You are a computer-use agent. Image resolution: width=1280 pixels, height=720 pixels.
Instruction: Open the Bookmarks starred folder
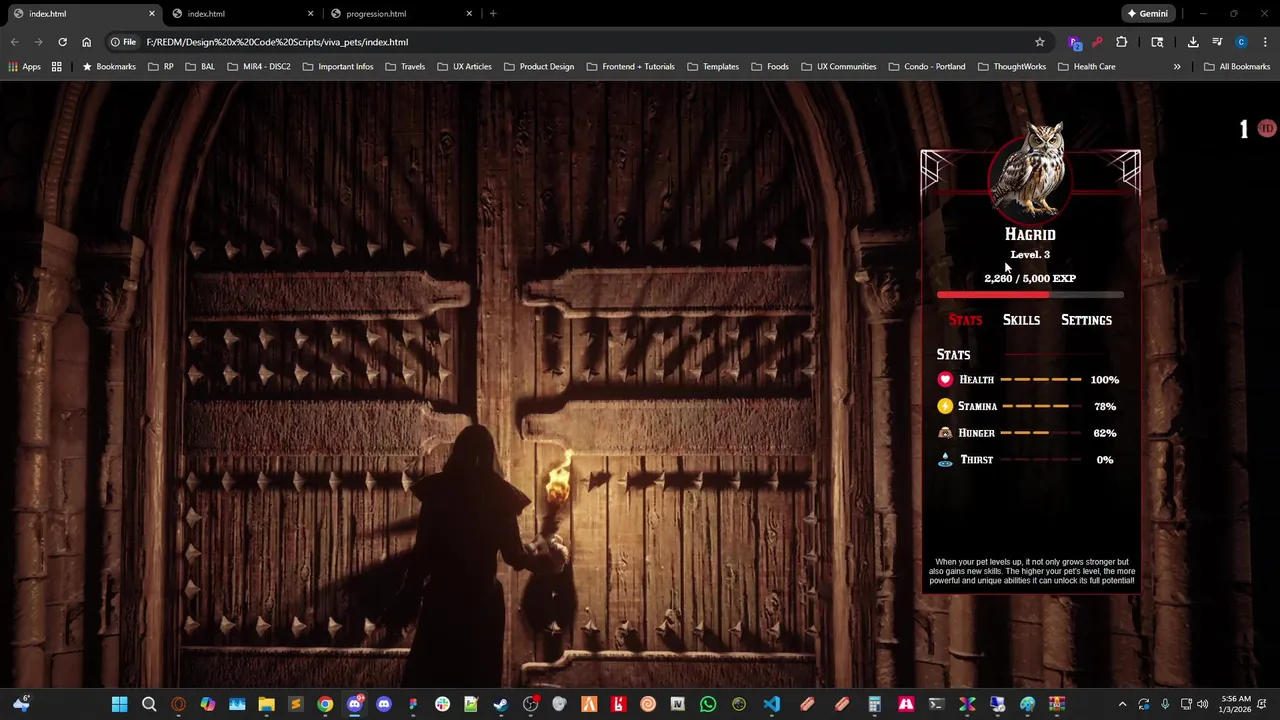pyautogui.click(x=108, y=67)
